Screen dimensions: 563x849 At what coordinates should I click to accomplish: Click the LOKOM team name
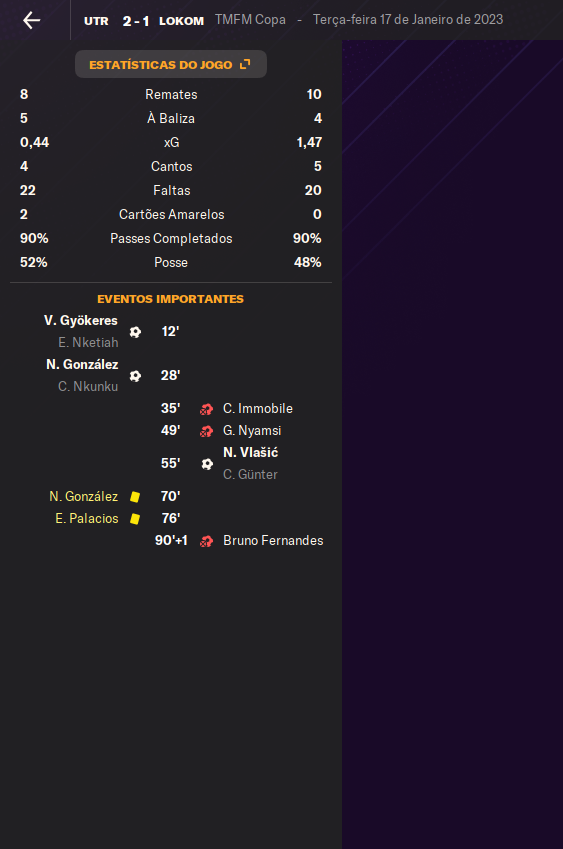coord(181,21)
